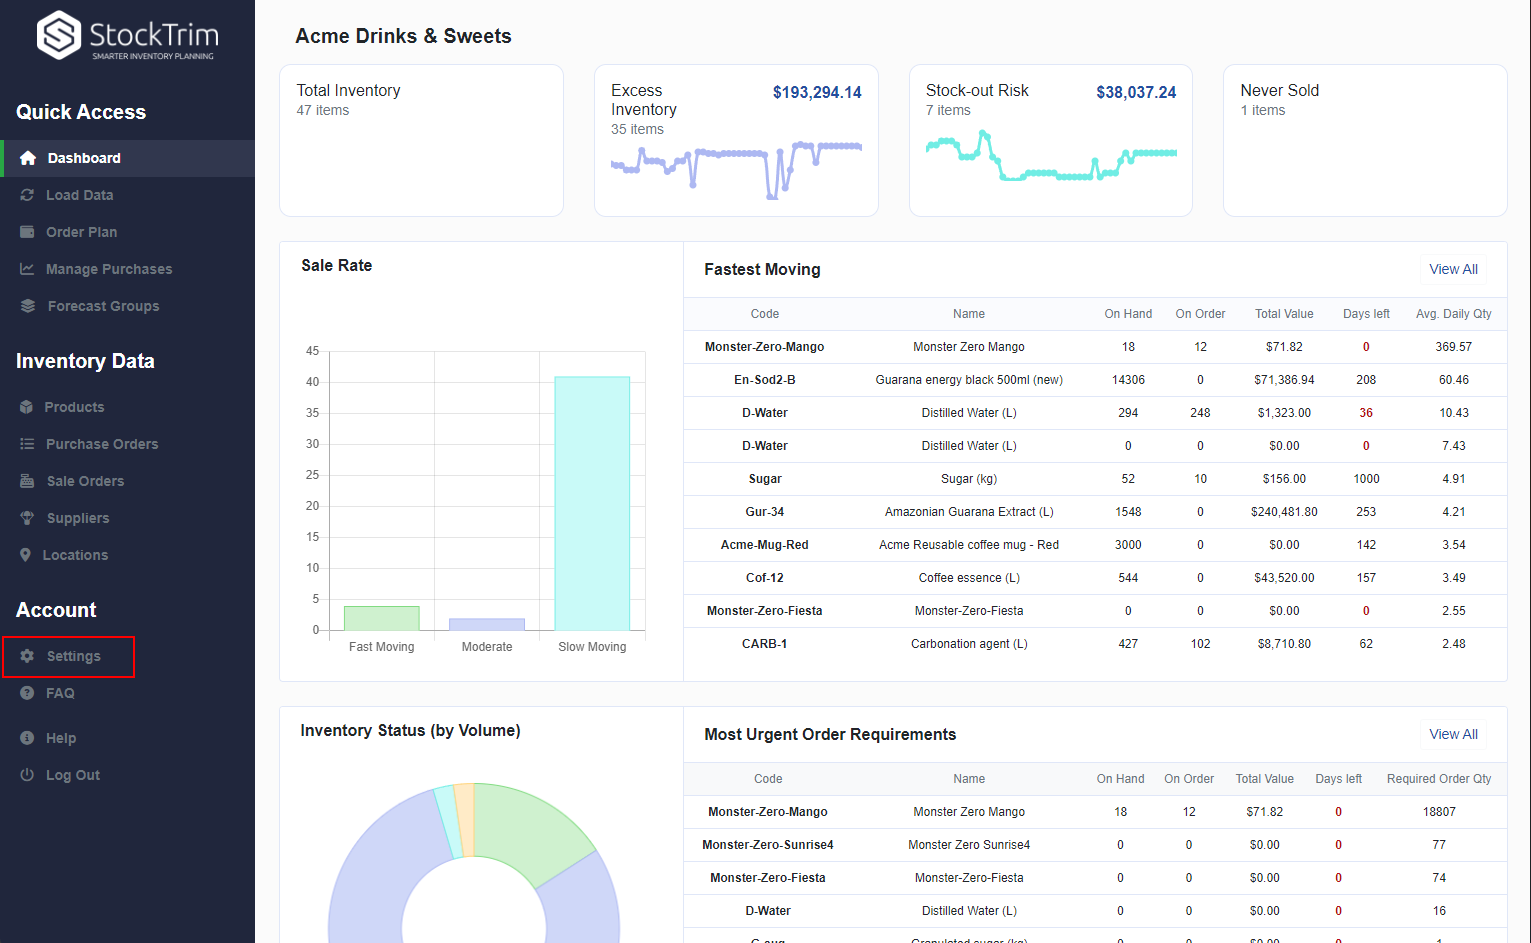Click the Sale Orders sidebar icon
The width and height of the screenshot is (1531, 943).
coord(28,481)
